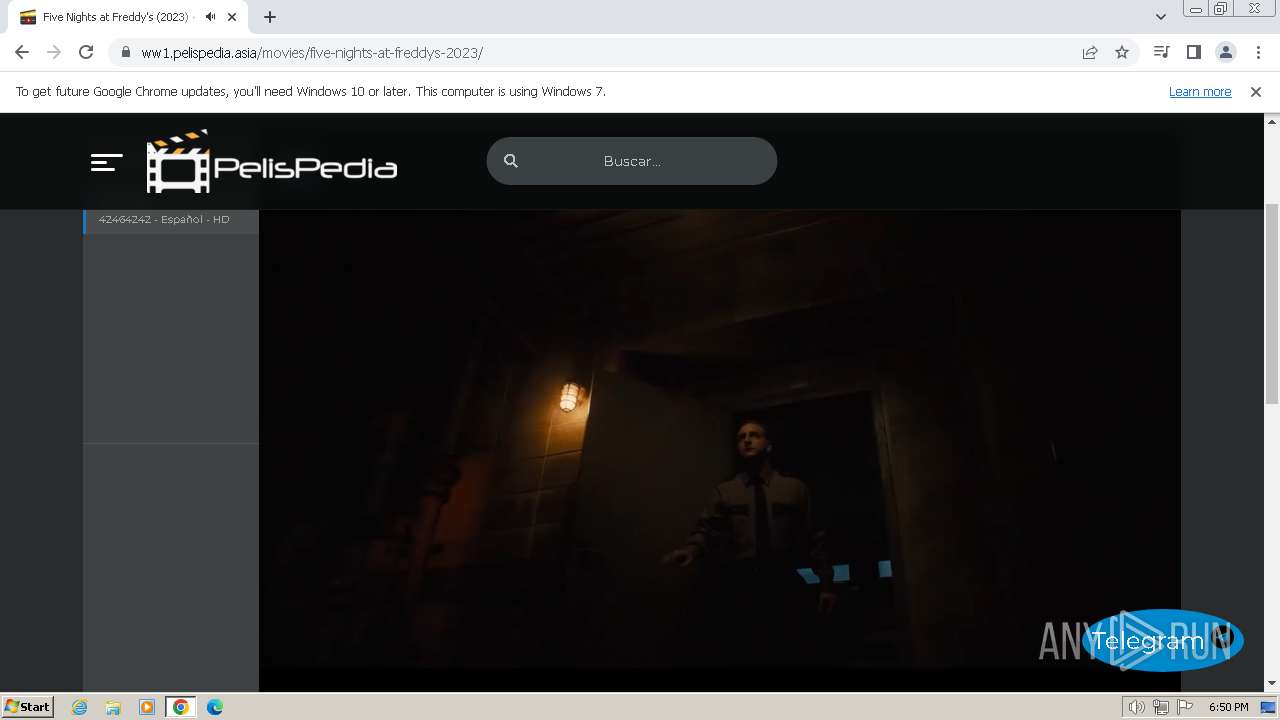View site information lock icon
This screenshot has width=1280, height=720.
125,52
